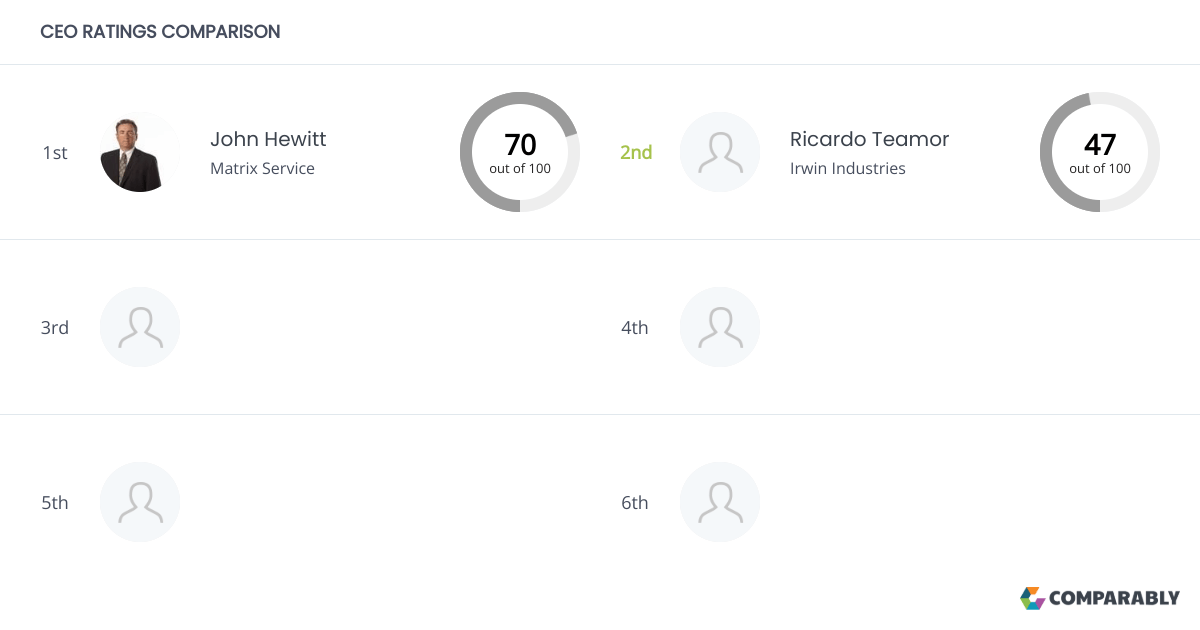This screenshot has width=1200, height=630.
Task: Click Ricardo Teamor's placeholder avatar icon
Action: click(x=720, y=152)
